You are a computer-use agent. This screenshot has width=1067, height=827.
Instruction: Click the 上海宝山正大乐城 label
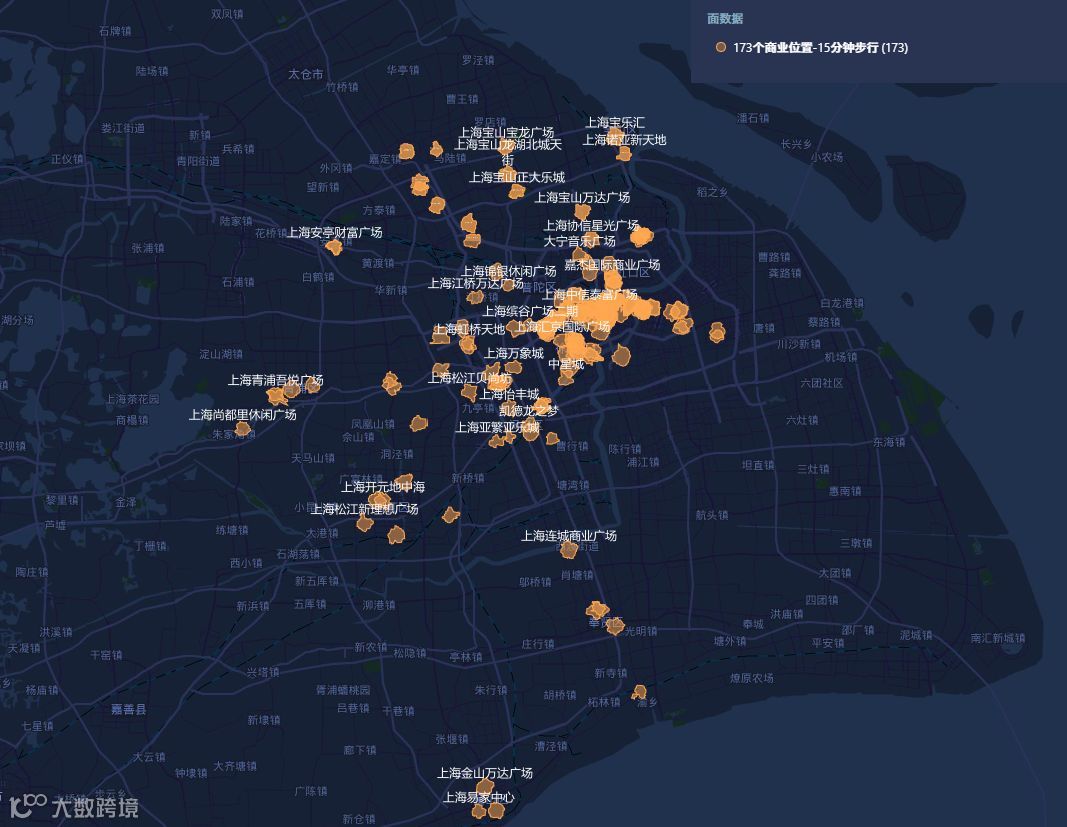(517, 177)
